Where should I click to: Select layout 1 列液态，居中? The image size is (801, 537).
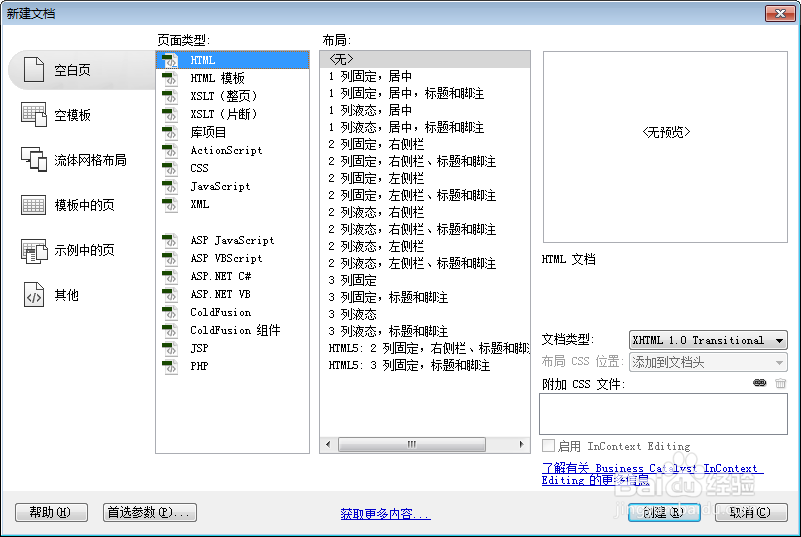click(x=425, y=110)
